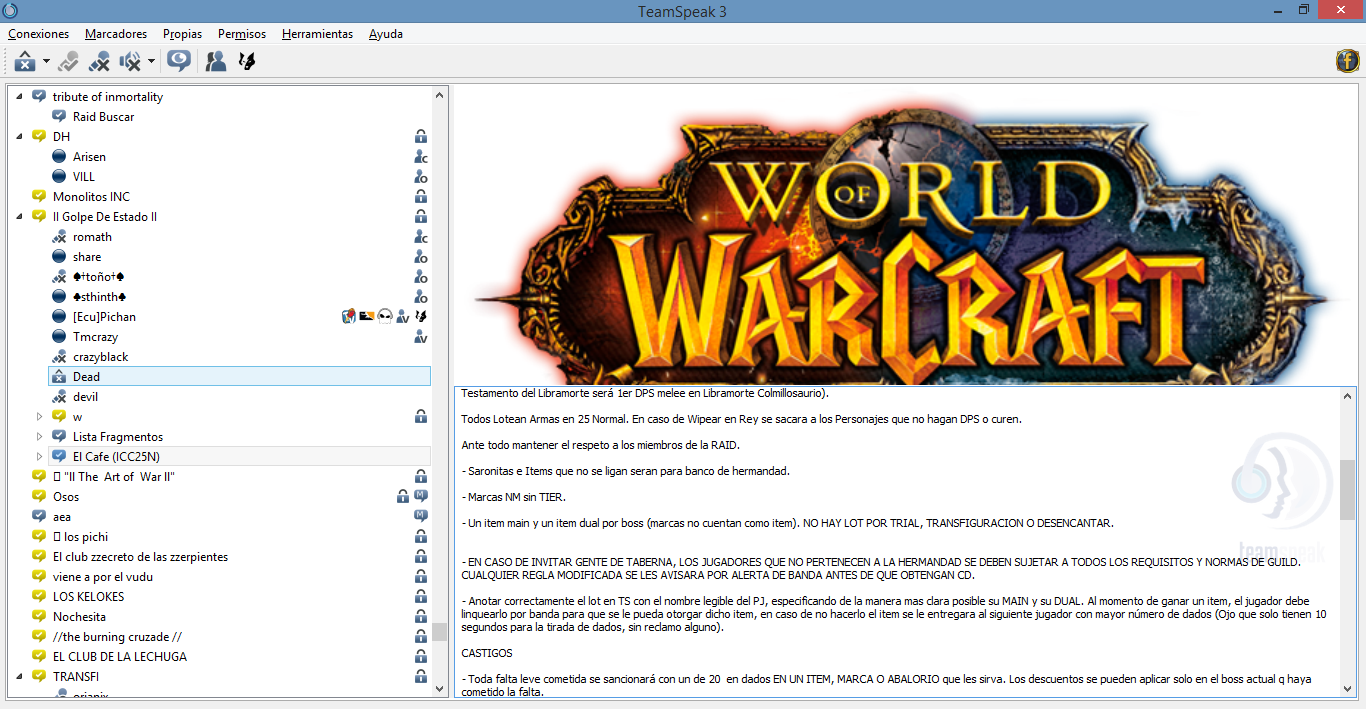Click the padlock icon on Osos channel
The width and height of the screenshot is (1366, 709).
click(403, 497)
